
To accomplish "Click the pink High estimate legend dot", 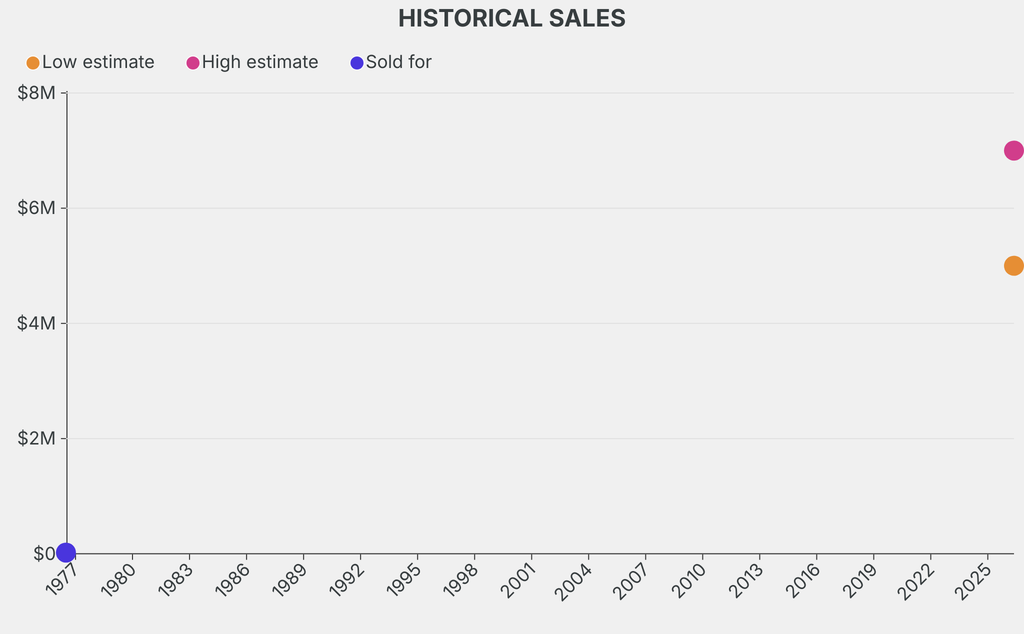I will (x=193, y=63).
